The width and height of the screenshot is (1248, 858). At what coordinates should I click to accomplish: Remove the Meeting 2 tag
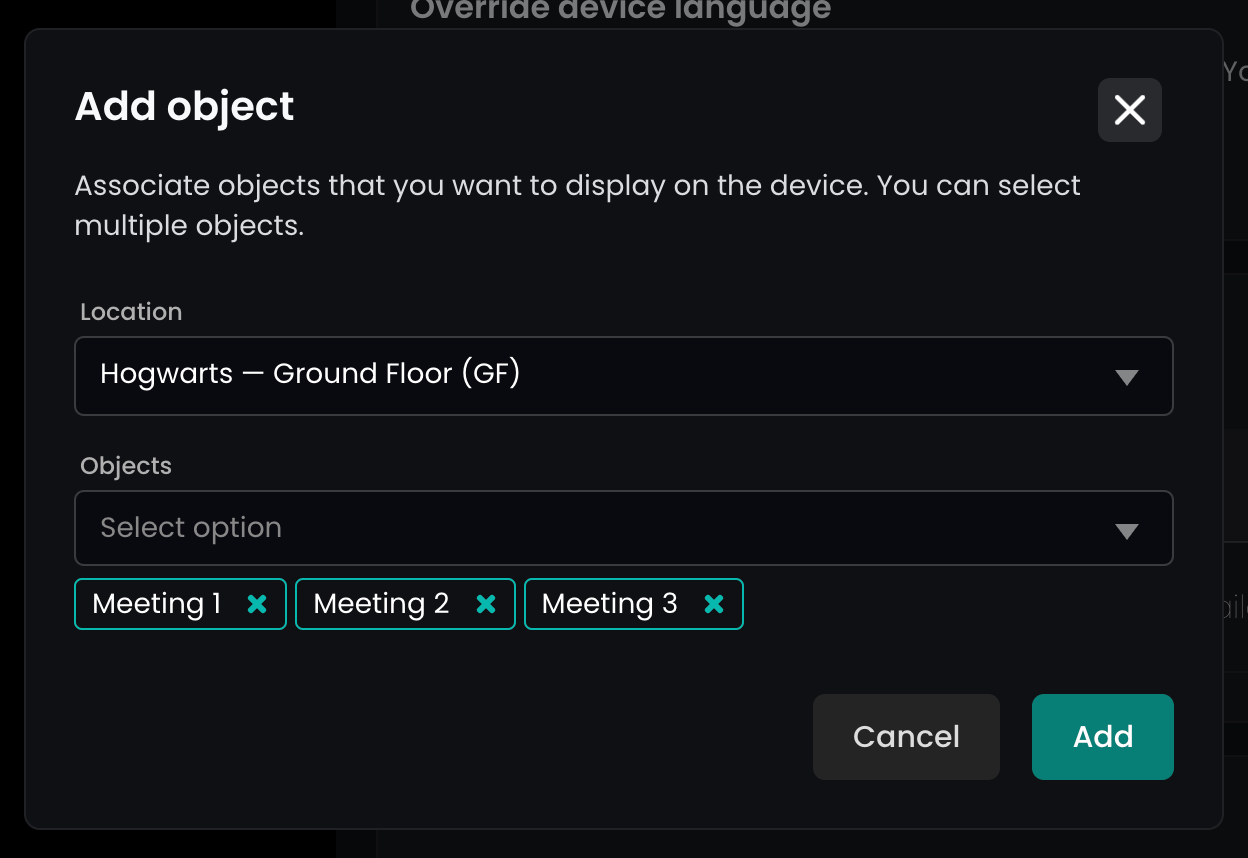click(x=486, y=604)
